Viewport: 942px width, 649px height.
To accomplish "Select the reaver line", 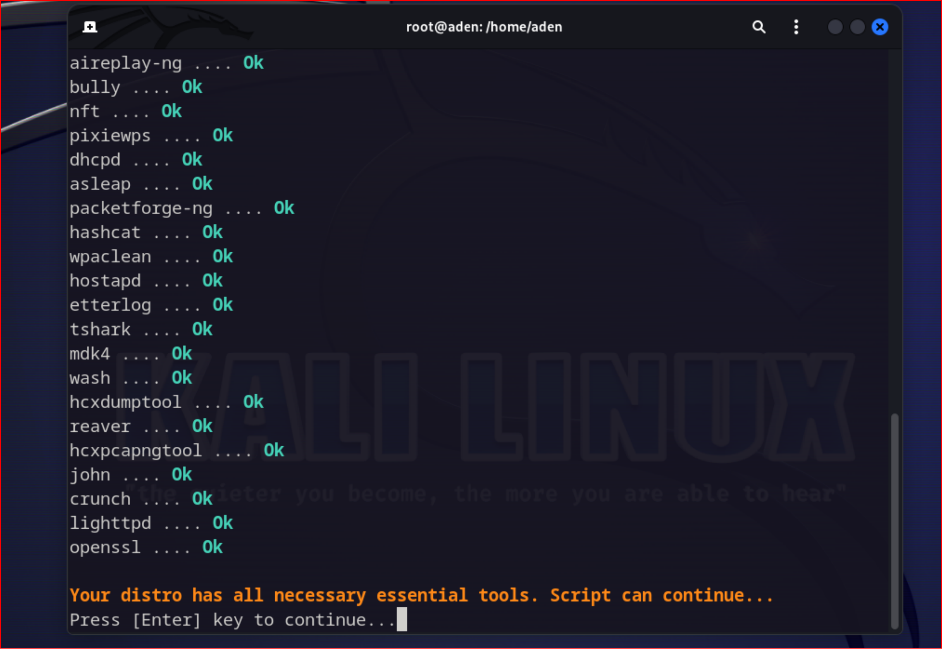I will point(141,426).
